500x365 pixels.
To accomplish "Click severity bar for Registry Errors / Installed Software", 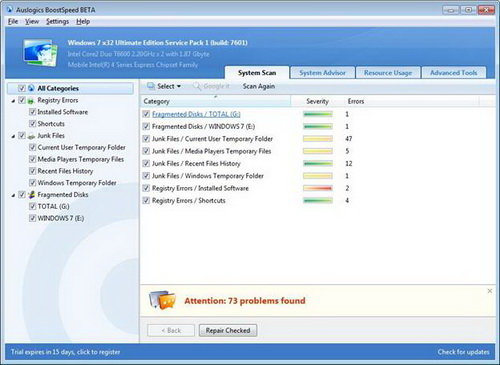I will click(318, 188).
